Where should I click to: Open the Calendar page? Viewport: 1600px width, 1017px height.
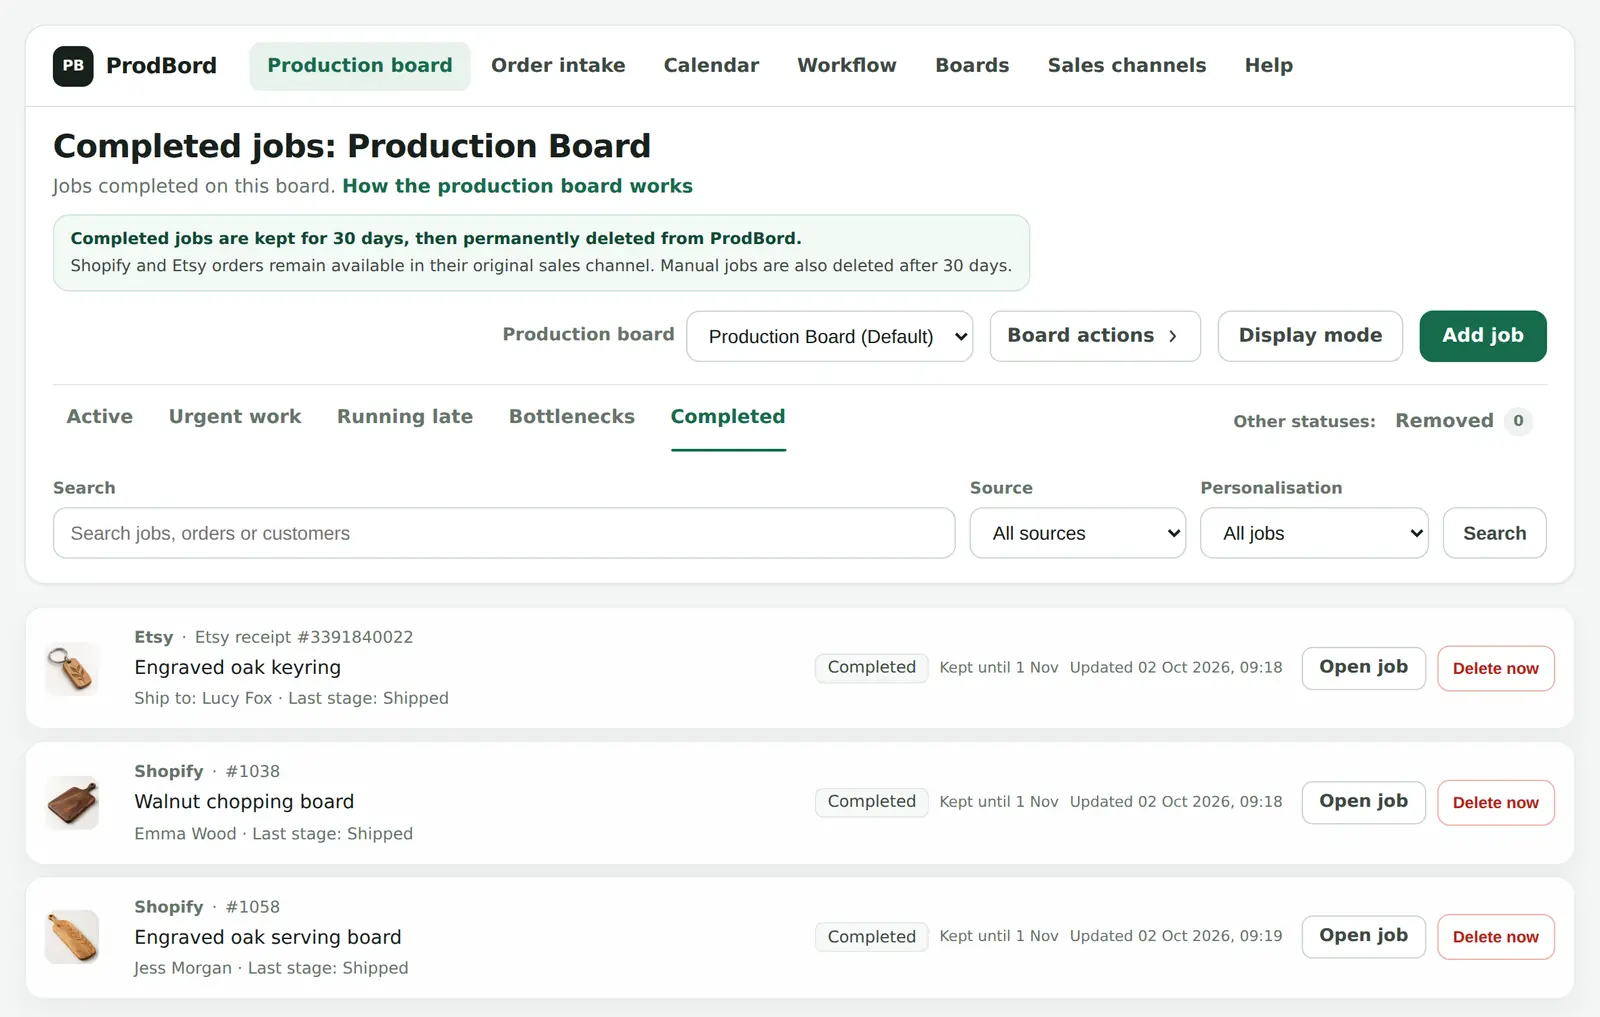coord(711,66)
